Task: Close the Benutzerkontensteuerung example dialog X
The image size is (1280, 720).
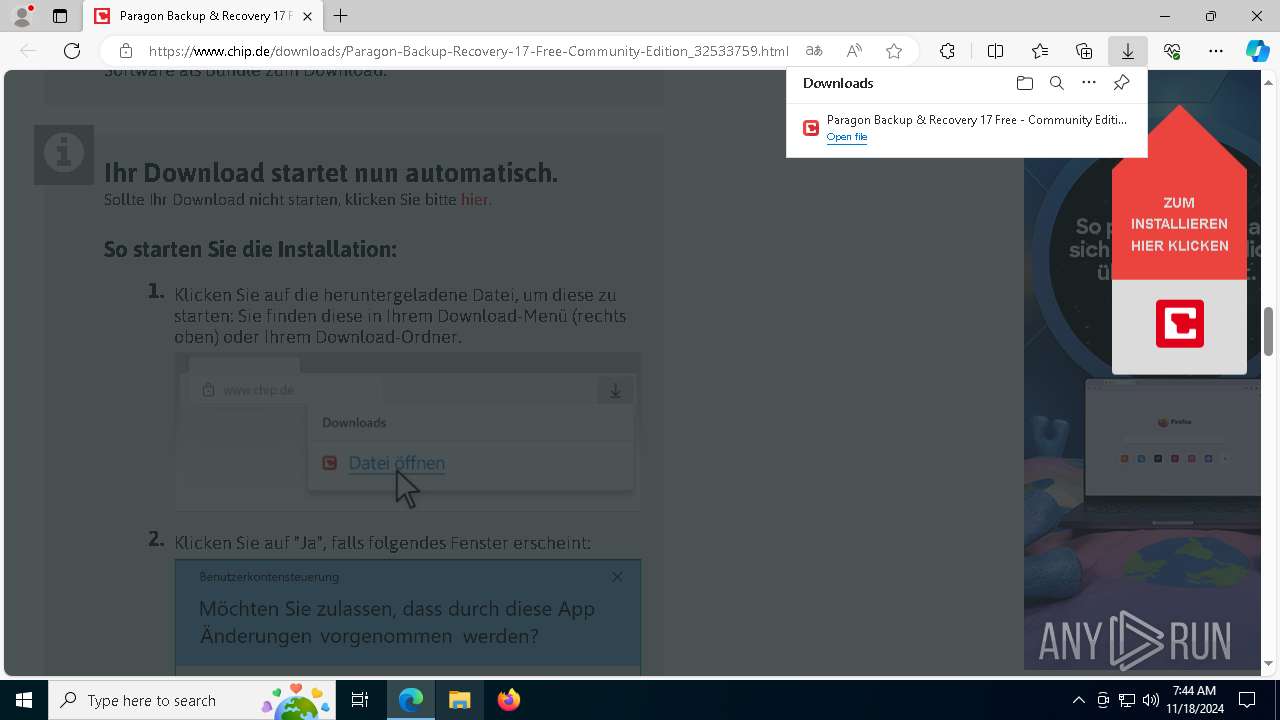Action: click(617, 577)
